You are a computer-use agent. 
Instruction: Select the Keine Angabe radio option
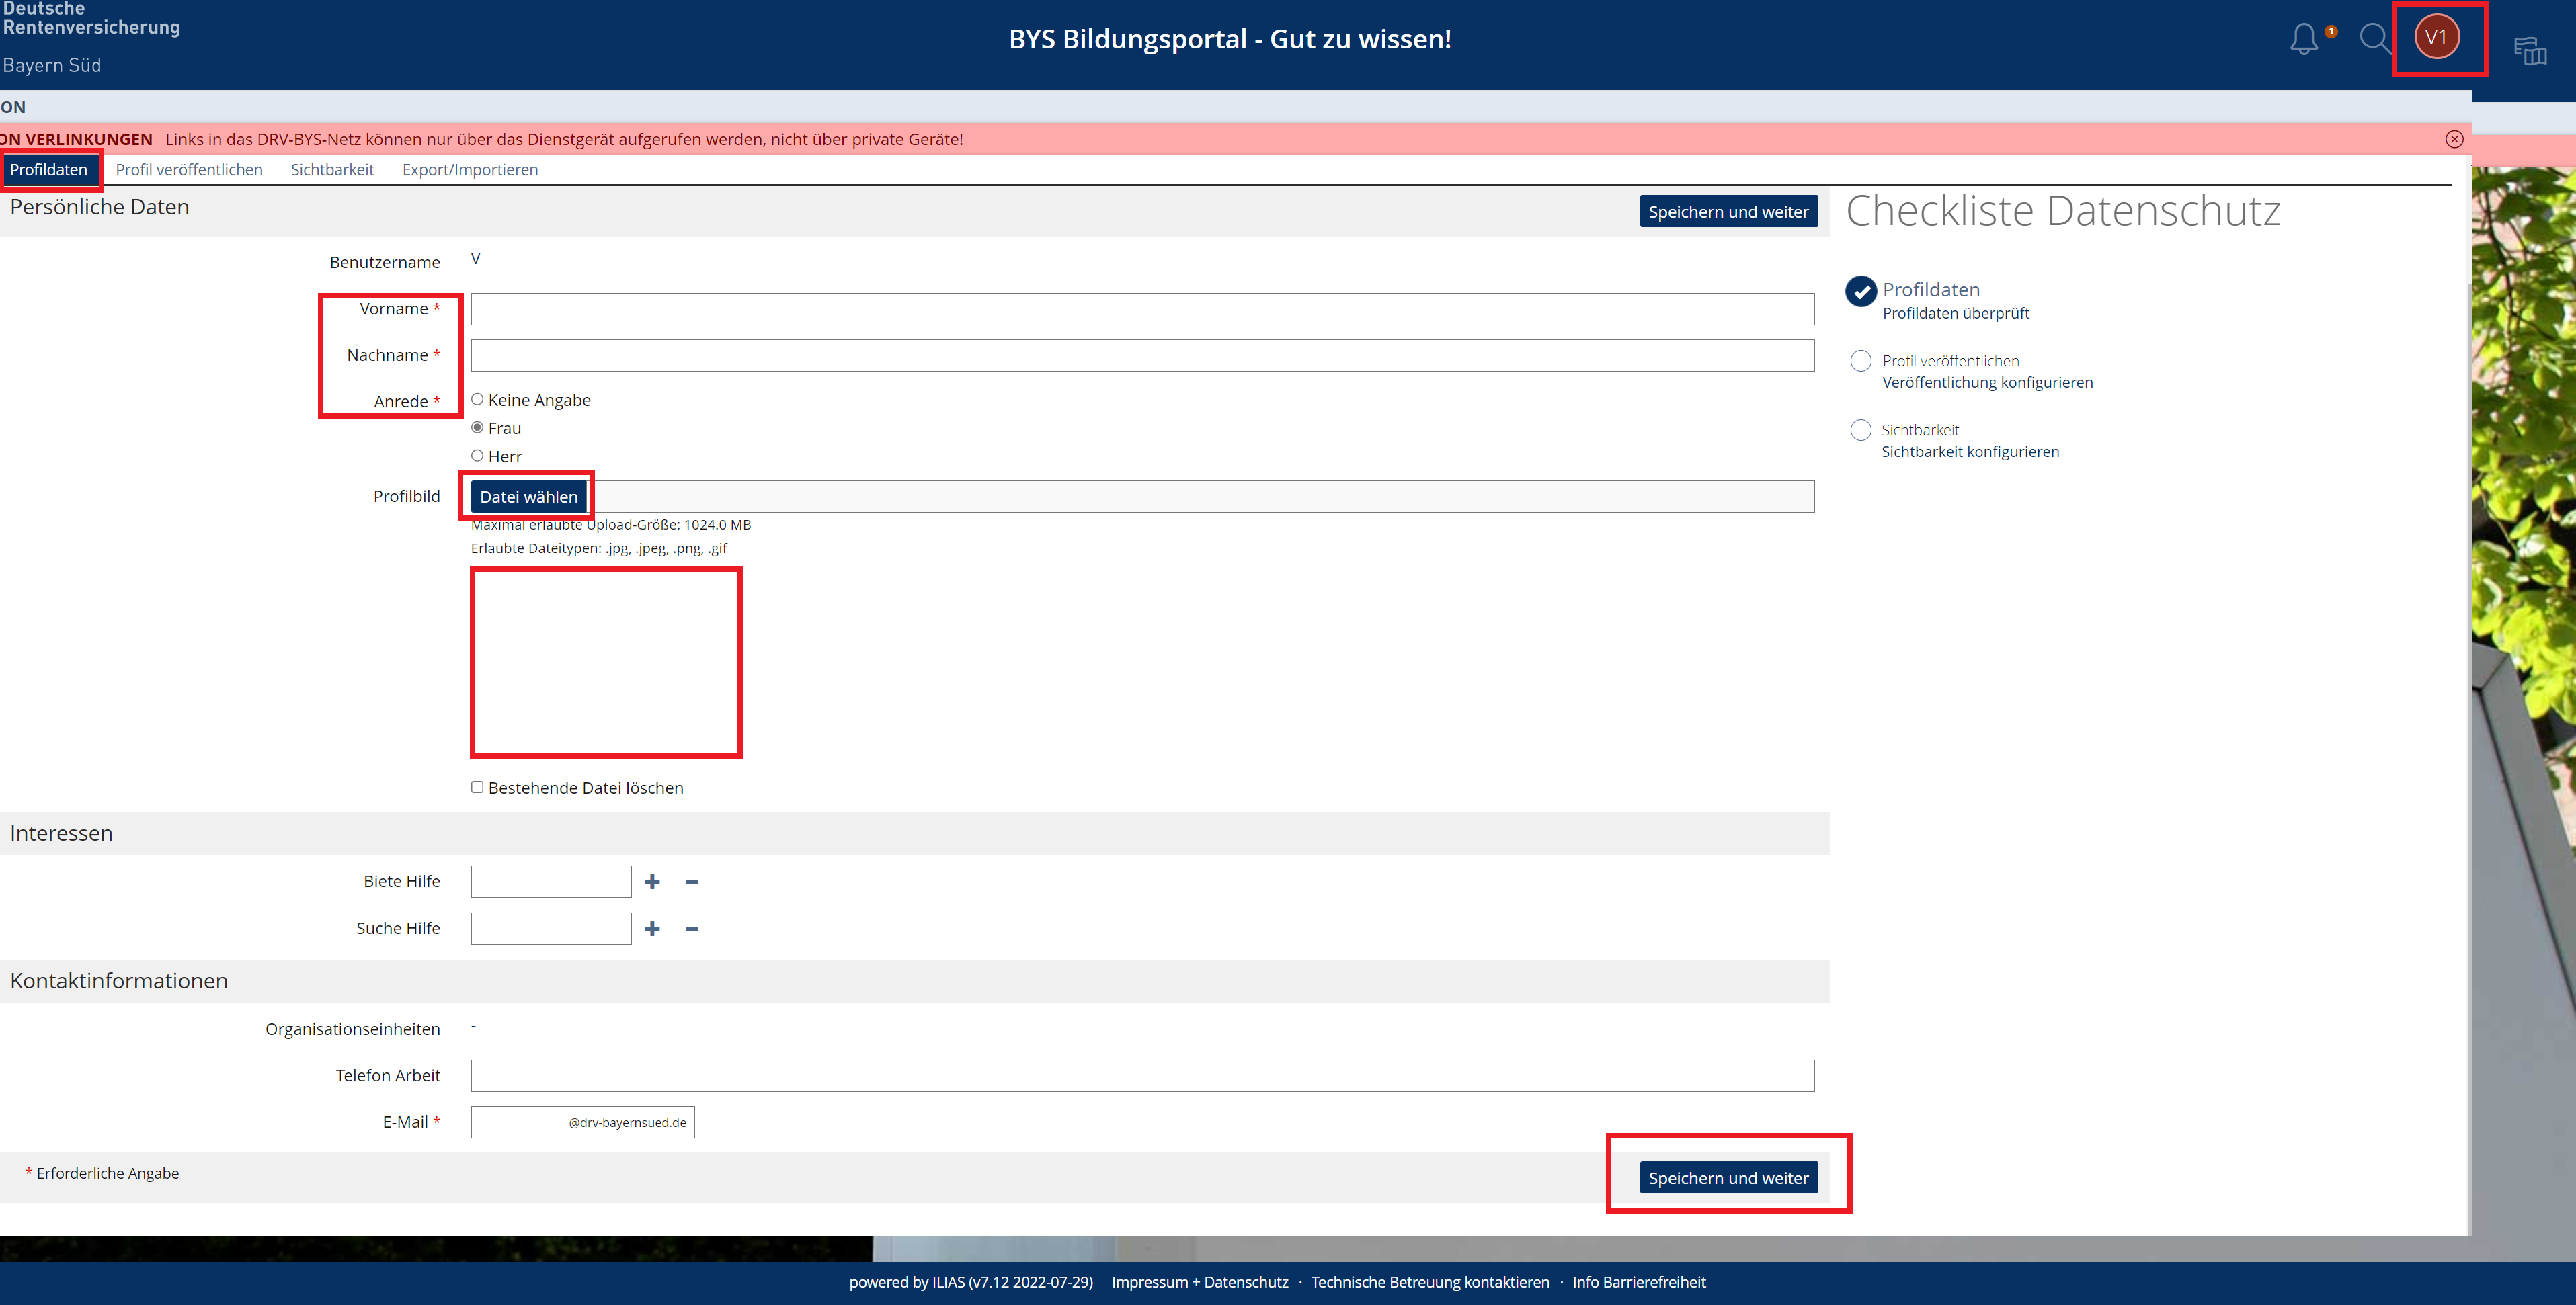pyautogui.click(x=477, y=399)
